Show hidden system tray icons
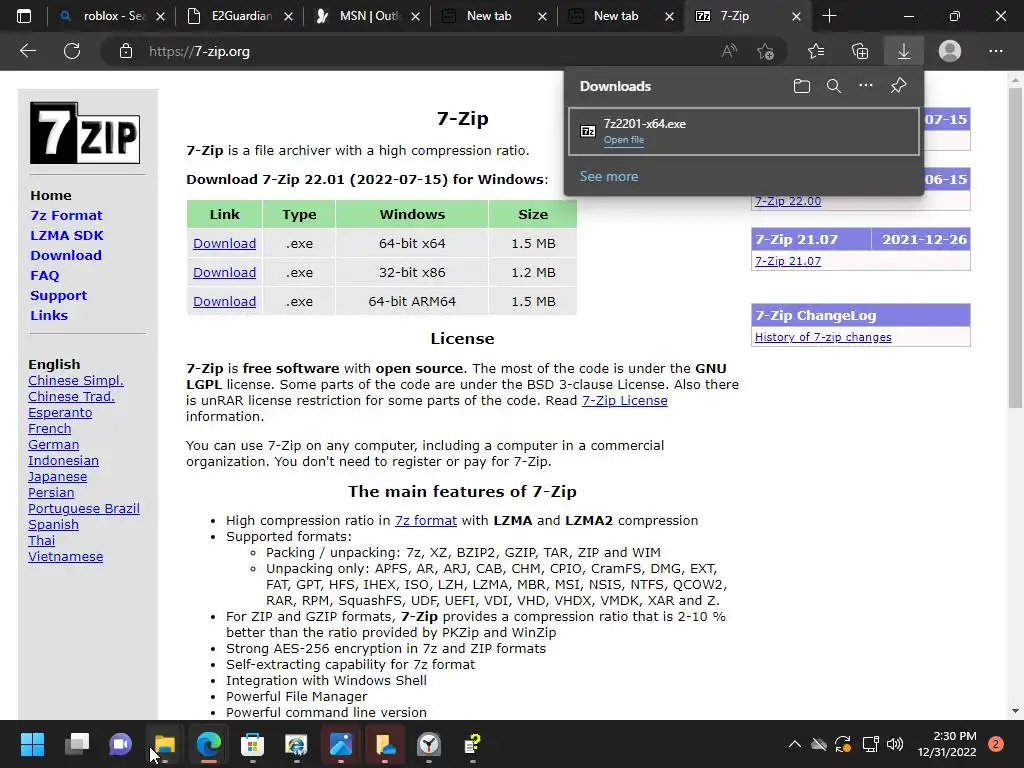This screenshot has height=768, width=1024. pyautogui.click(x=794, y=744)
